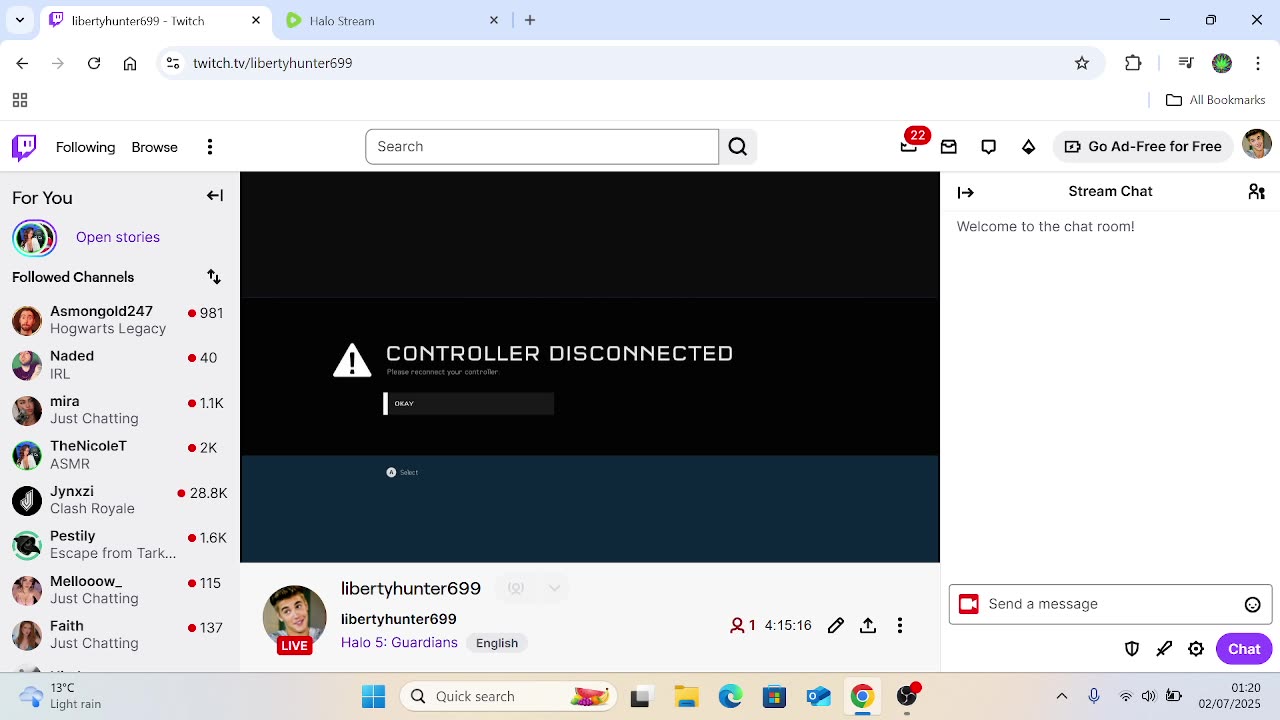Click the libertyhunter699 channel avatar
Image resolution: width=1280 pixels, height=720 pixels.
[x=294, y=617]
